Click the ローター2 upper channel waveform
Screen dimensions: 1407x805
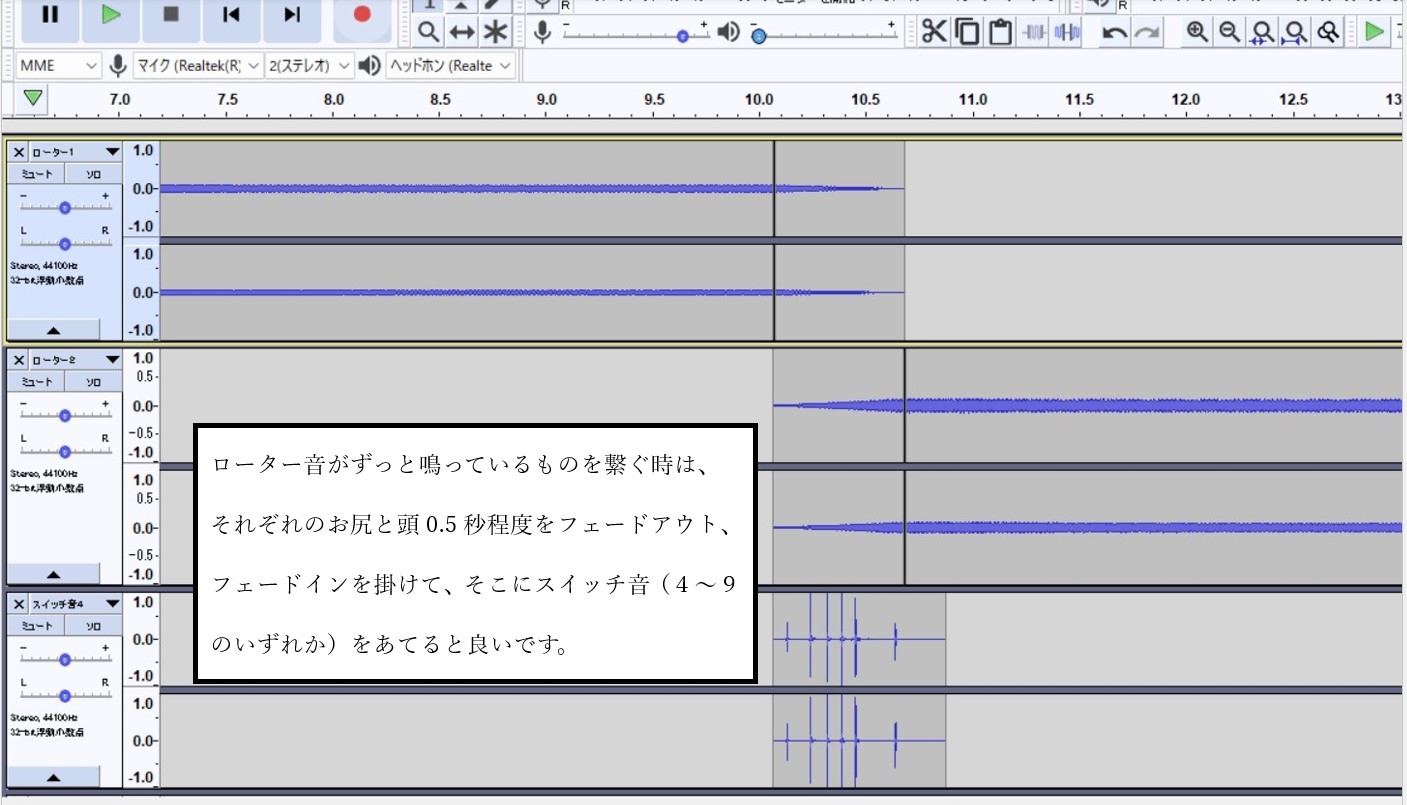tap(1087, 405)
